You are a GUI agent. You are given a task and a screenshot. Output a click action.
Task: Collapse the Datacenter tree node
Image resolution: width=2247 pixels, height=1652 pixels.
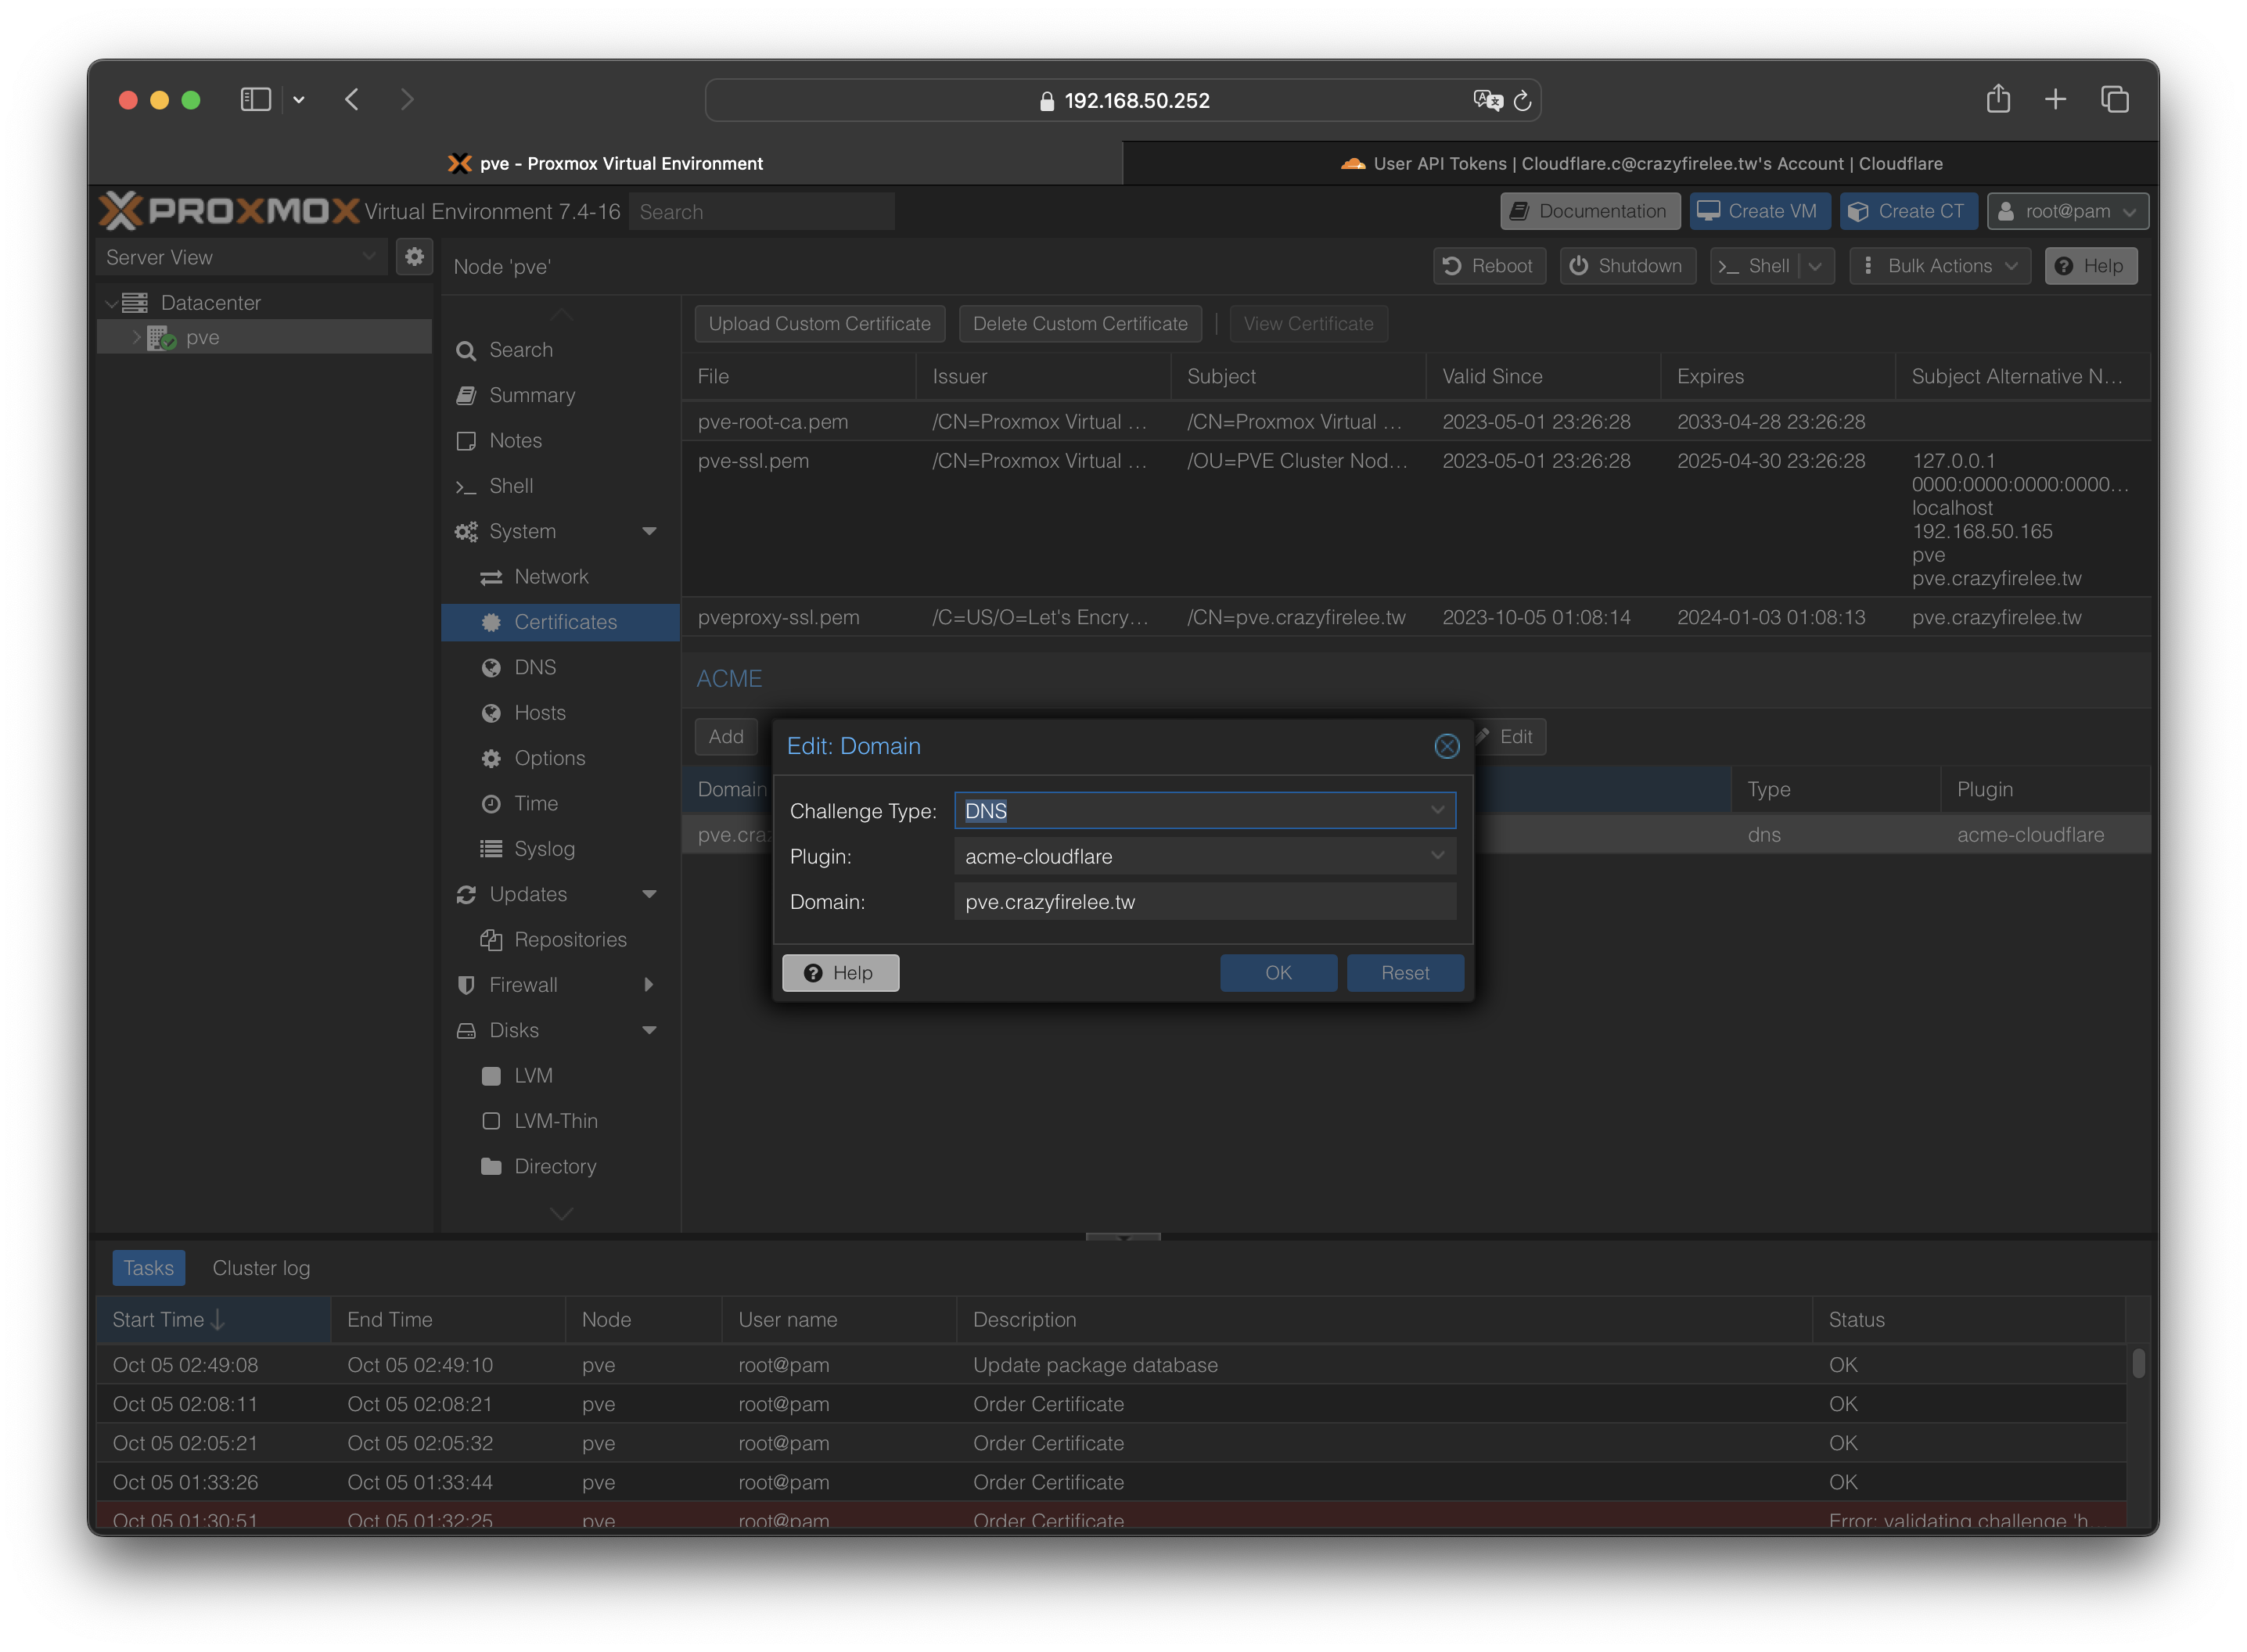click(111, 303)
